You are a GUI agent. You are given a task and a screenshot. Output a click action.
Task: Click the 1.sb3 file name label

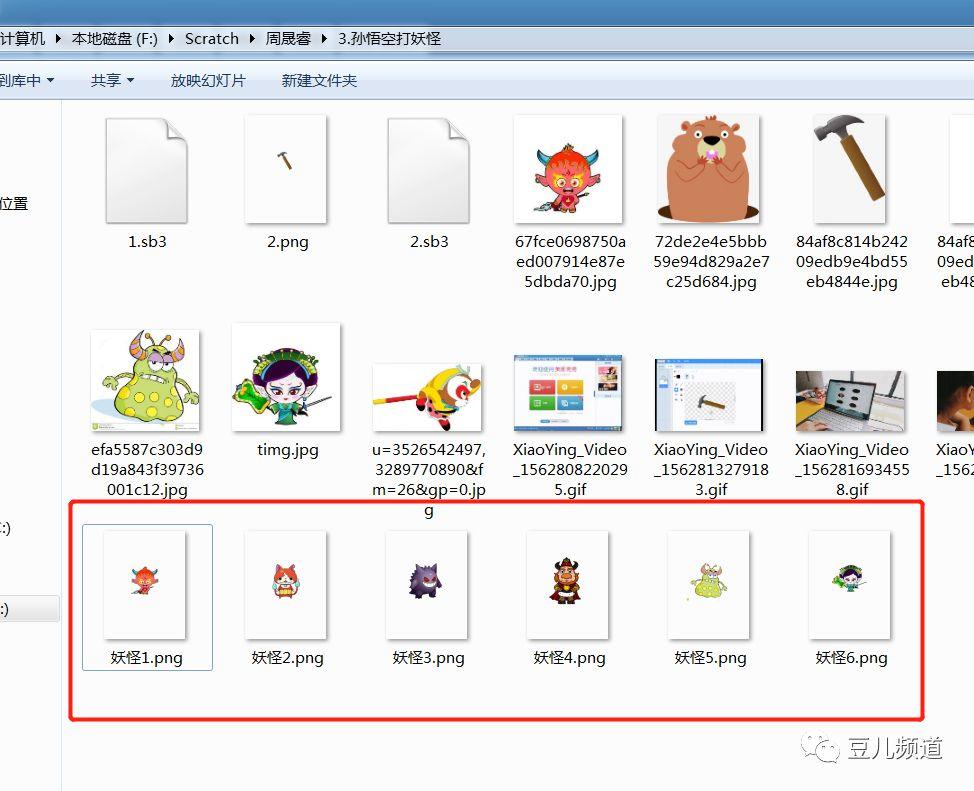pyautogui.click(x=147, y=242)
